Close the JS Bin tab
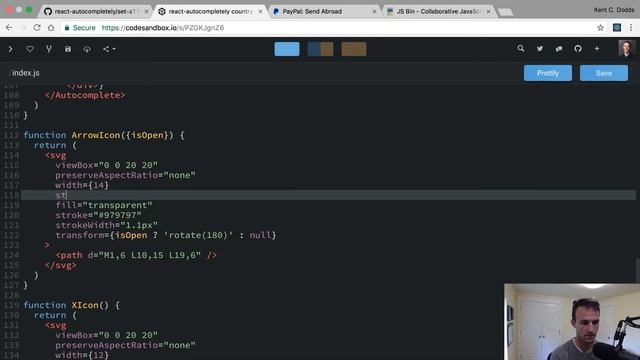The image size is (640, 360). 488,11
